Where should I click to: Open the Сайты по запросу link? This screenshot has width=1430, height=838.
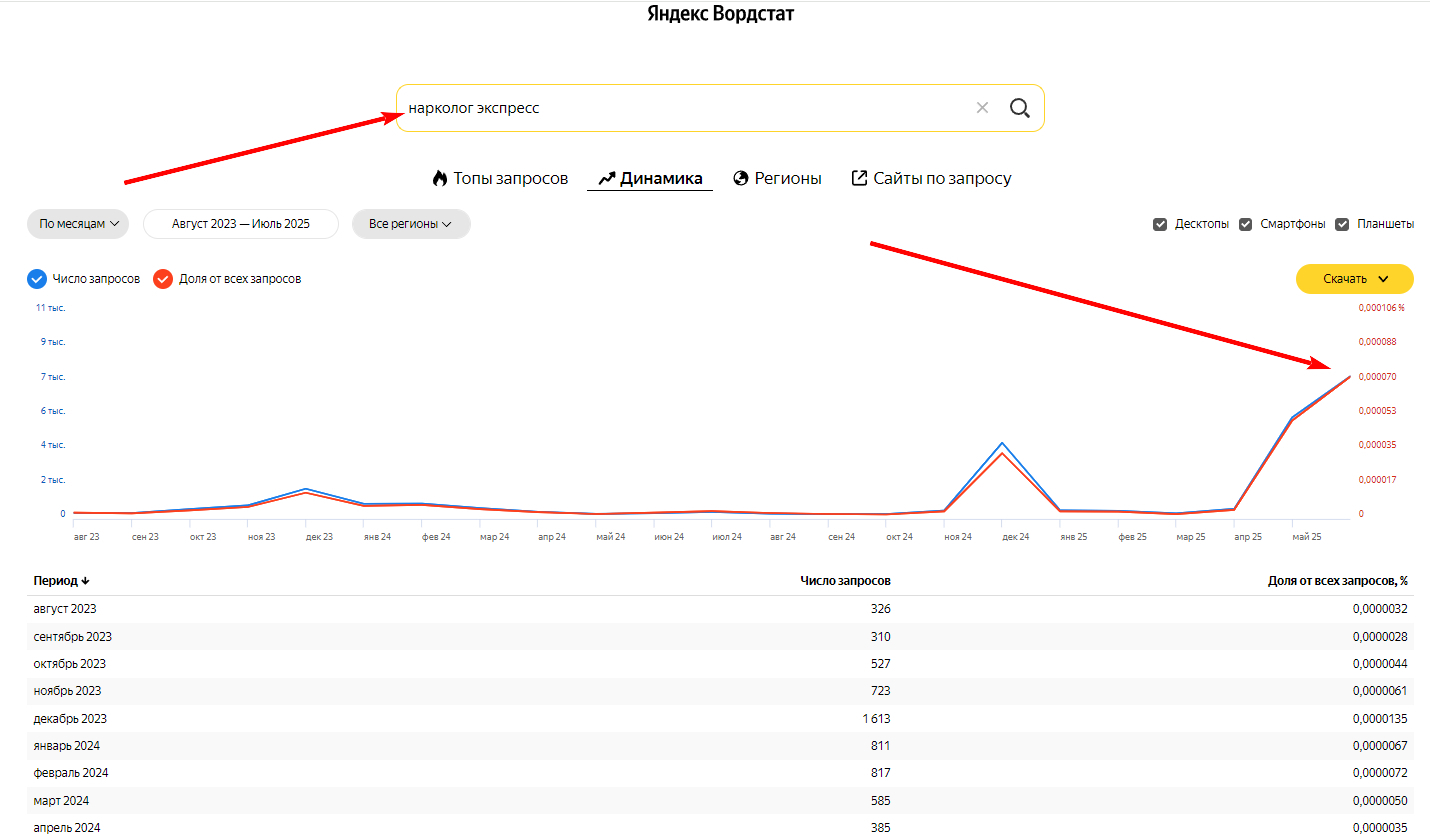[942, 179]
